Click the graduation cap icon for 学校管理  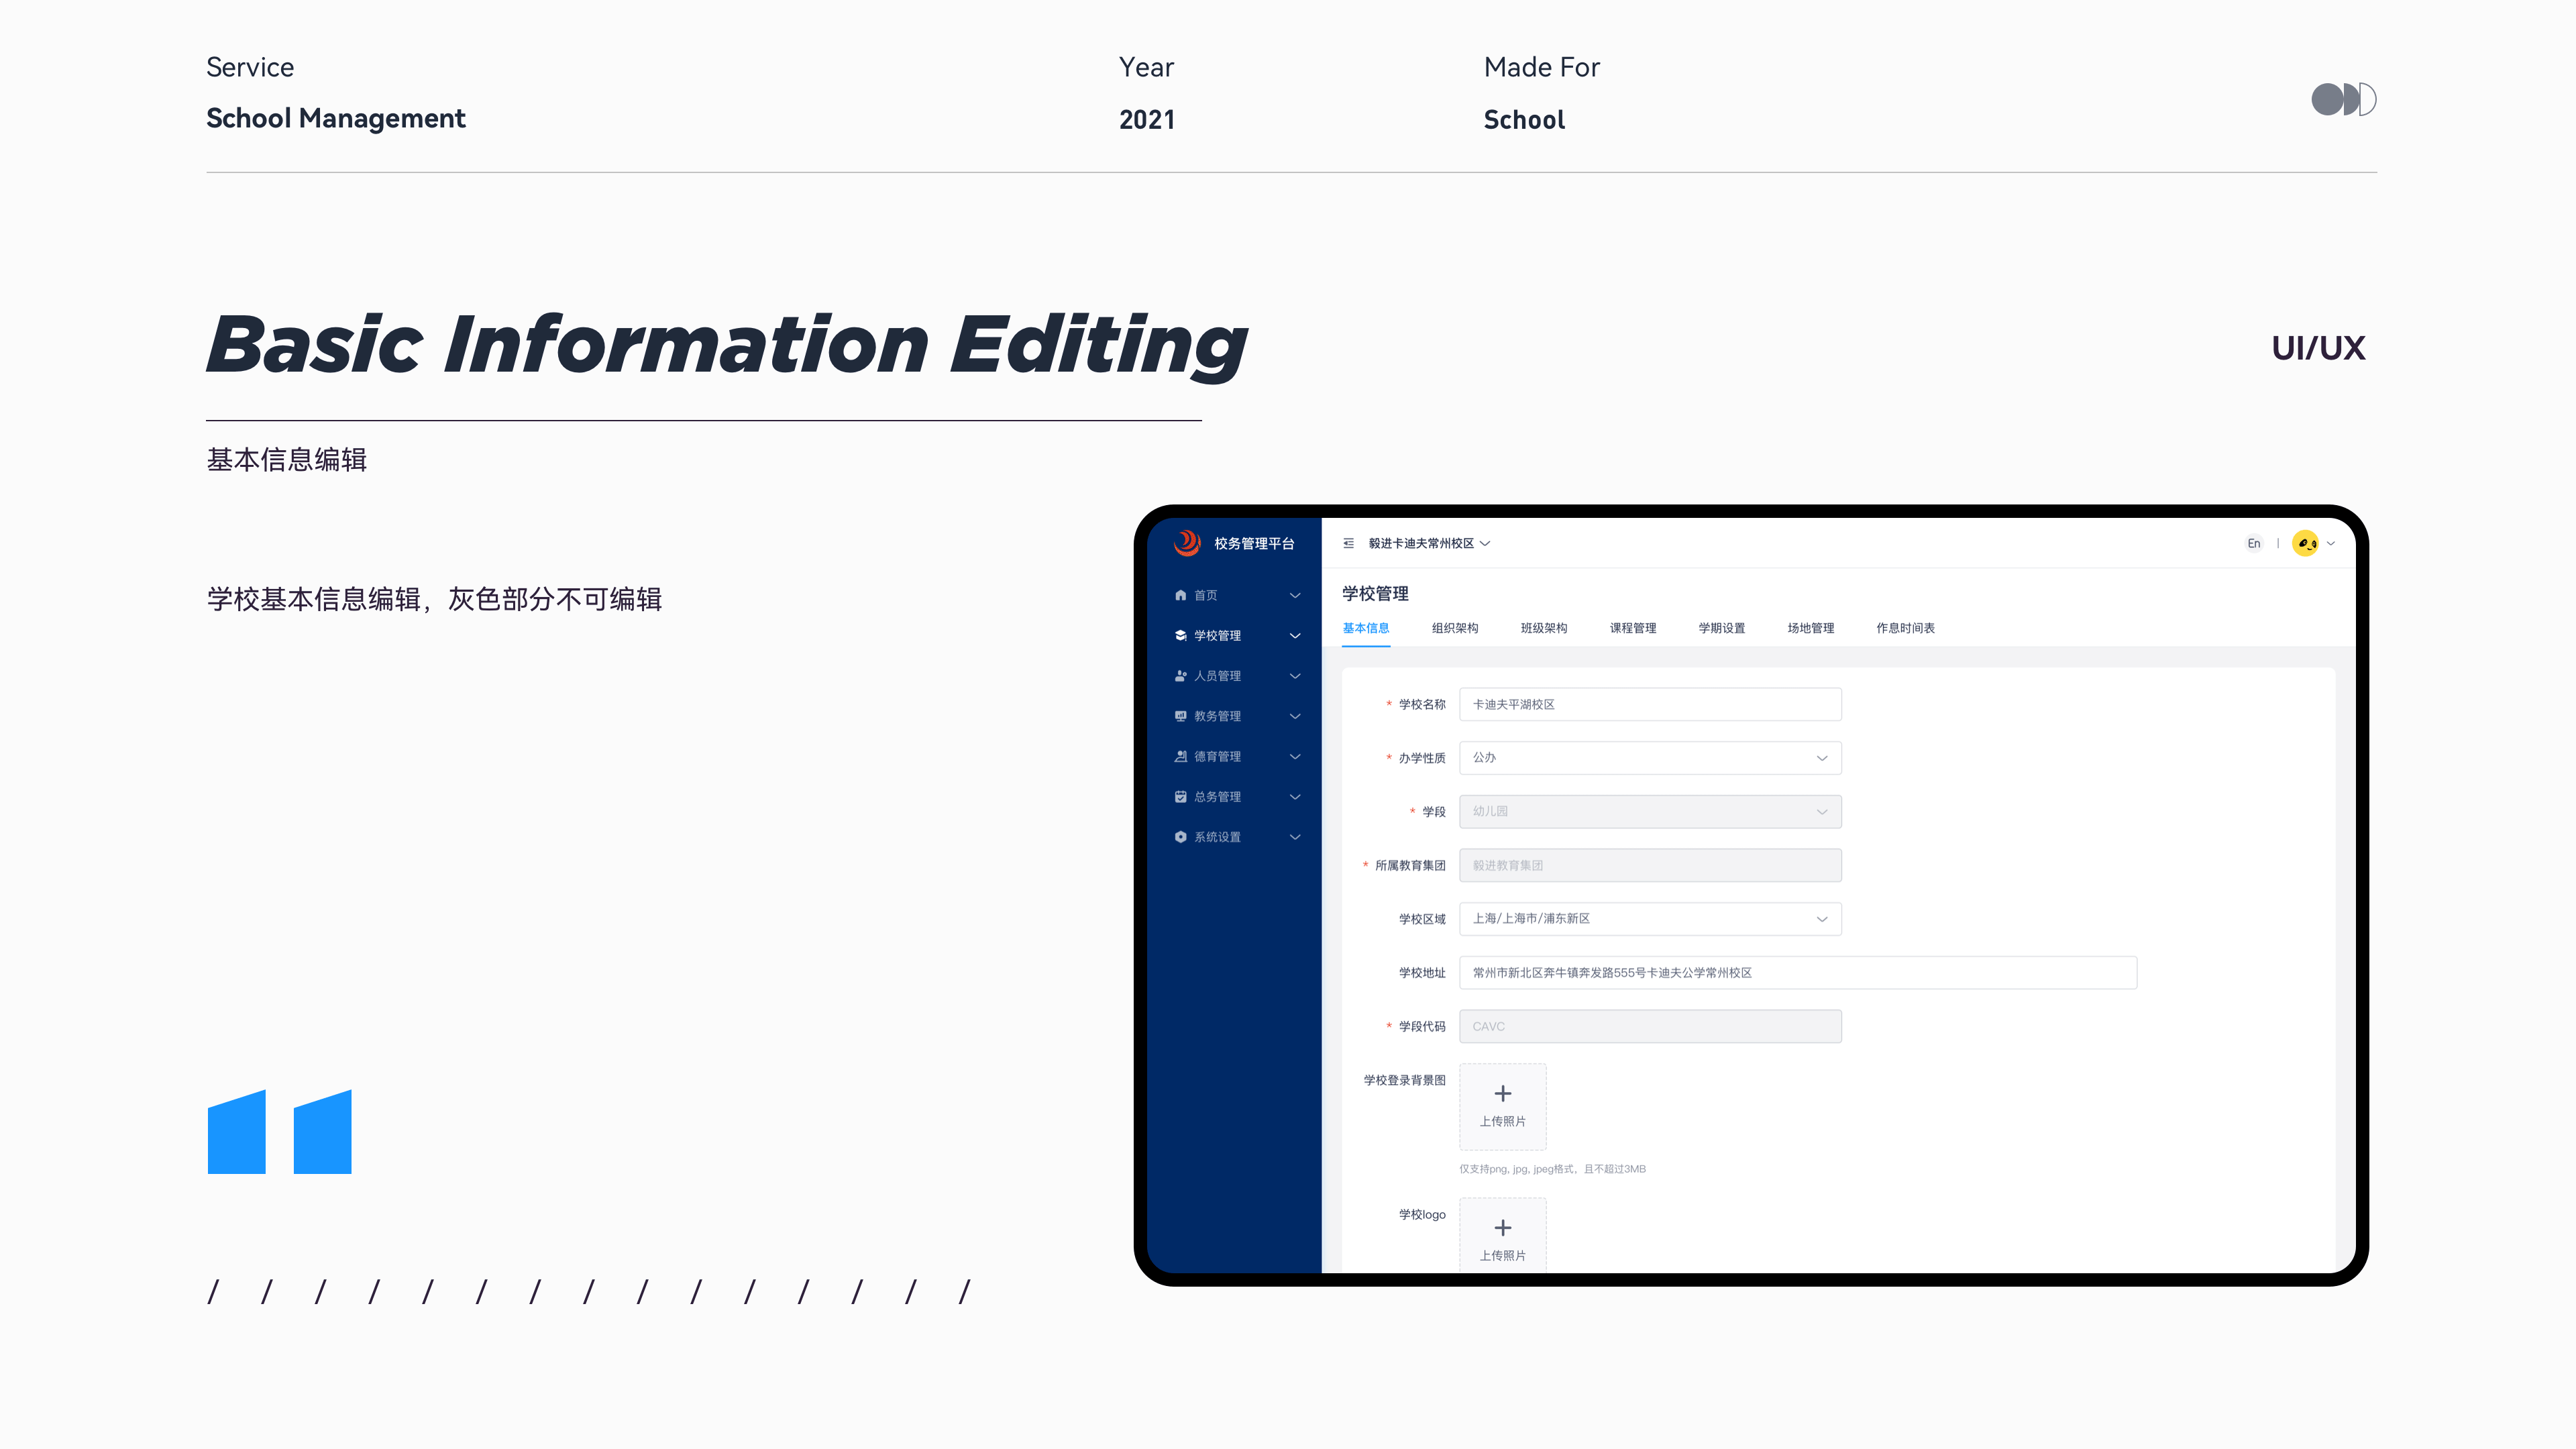pos(1180,635)
